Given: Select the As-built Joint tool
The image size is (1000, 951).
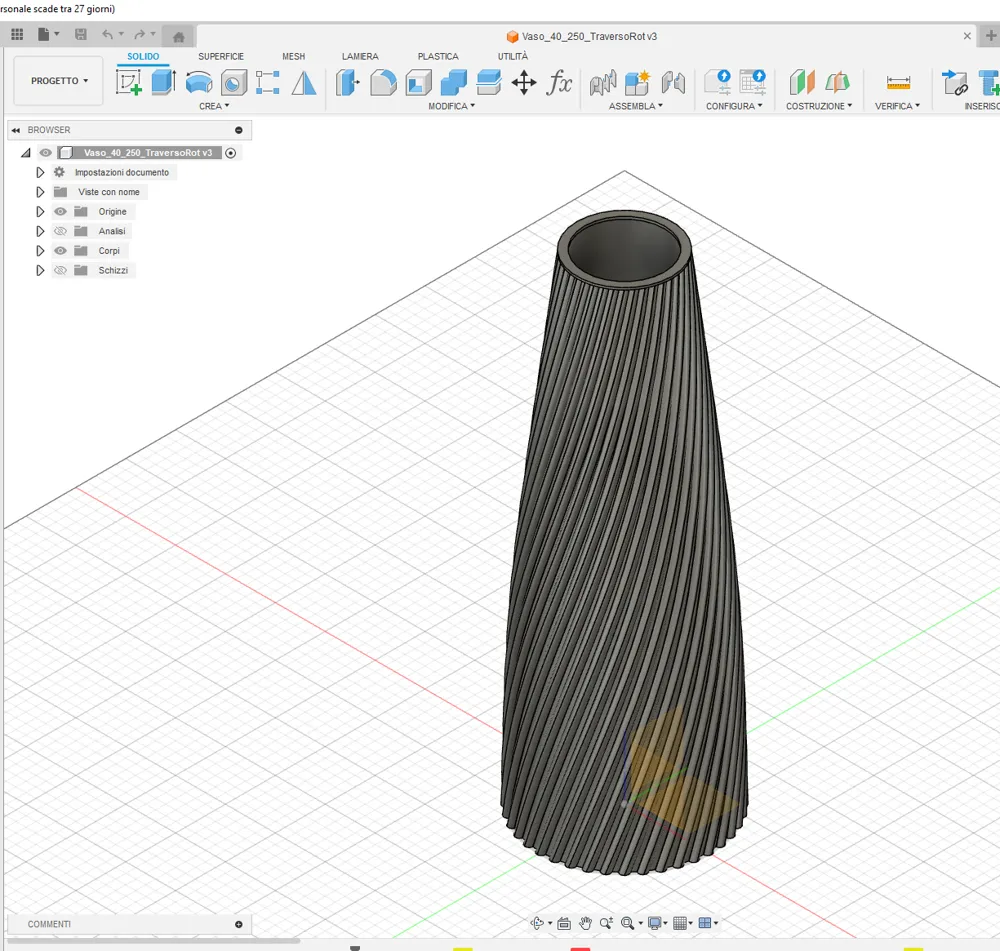Looking at the screenshot, I should tap(673, 83).
